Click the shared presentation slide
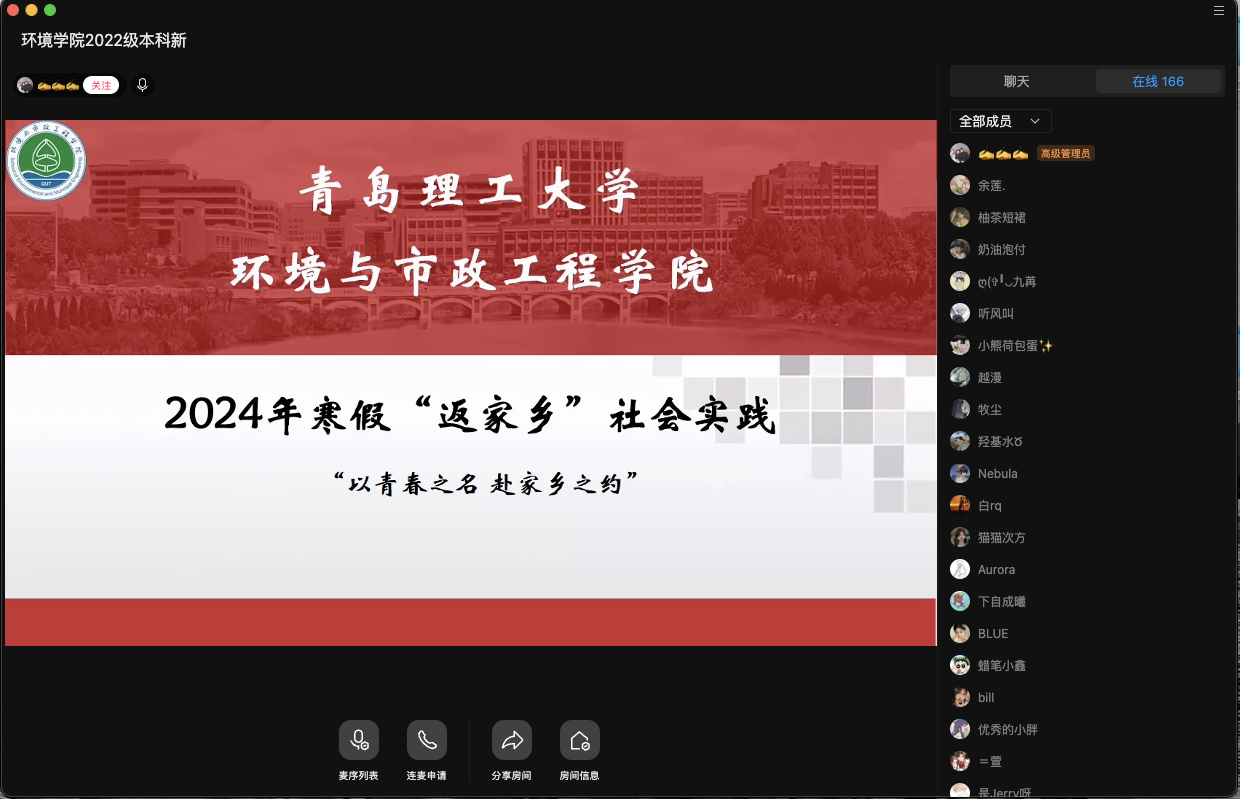This screenshot has height=799, width=1240. (x=470, y=382)
